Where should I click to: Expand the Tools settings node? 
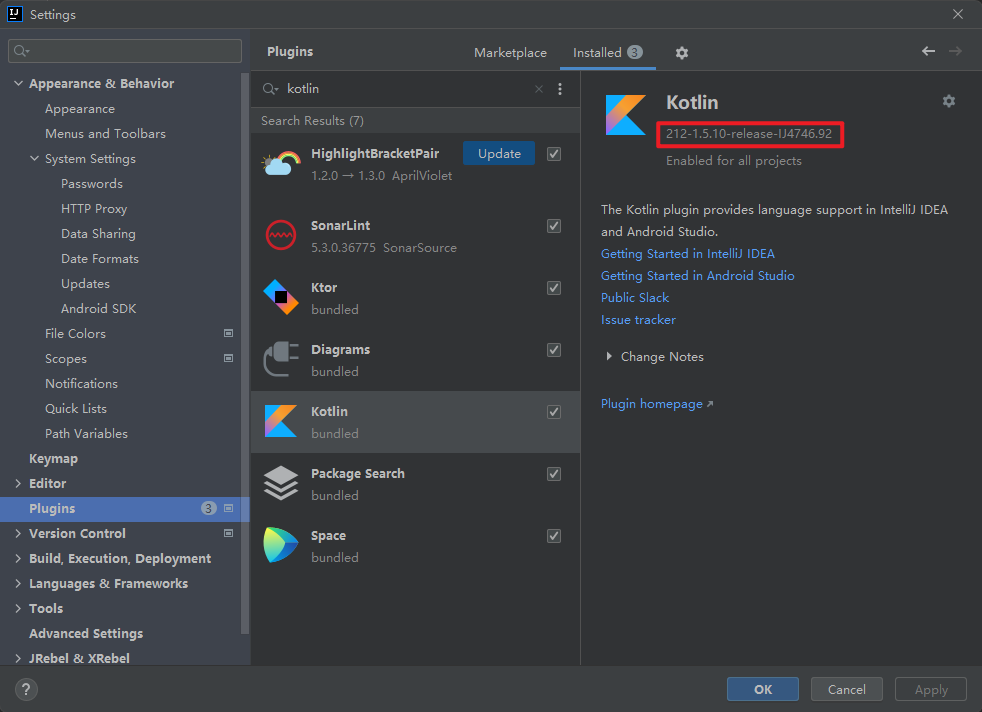click(18, 609)
